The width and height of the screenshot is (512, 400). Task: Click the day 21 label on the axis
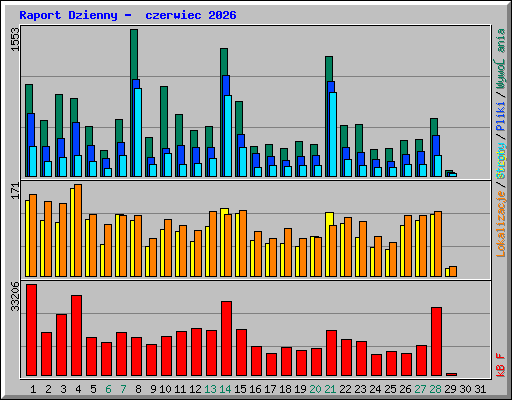pyautogui.click(x=330, y=389)
